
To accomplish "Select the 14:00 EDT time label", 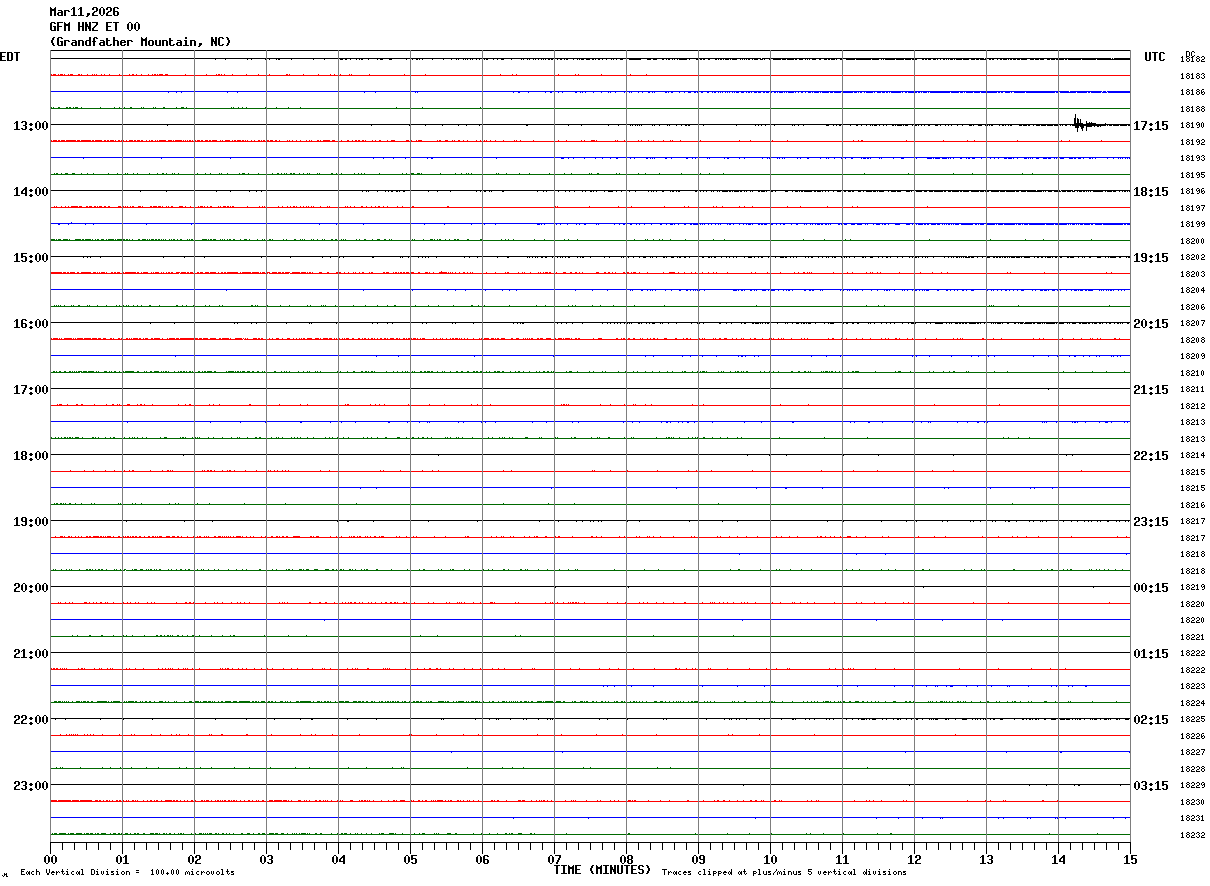I will [30, 192].
